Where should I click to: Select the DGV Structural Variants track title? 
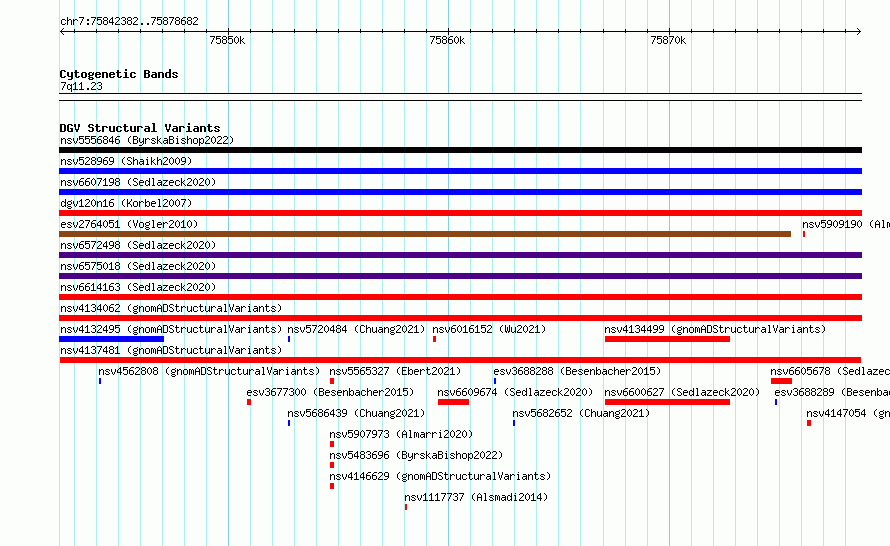click(140, 128)
